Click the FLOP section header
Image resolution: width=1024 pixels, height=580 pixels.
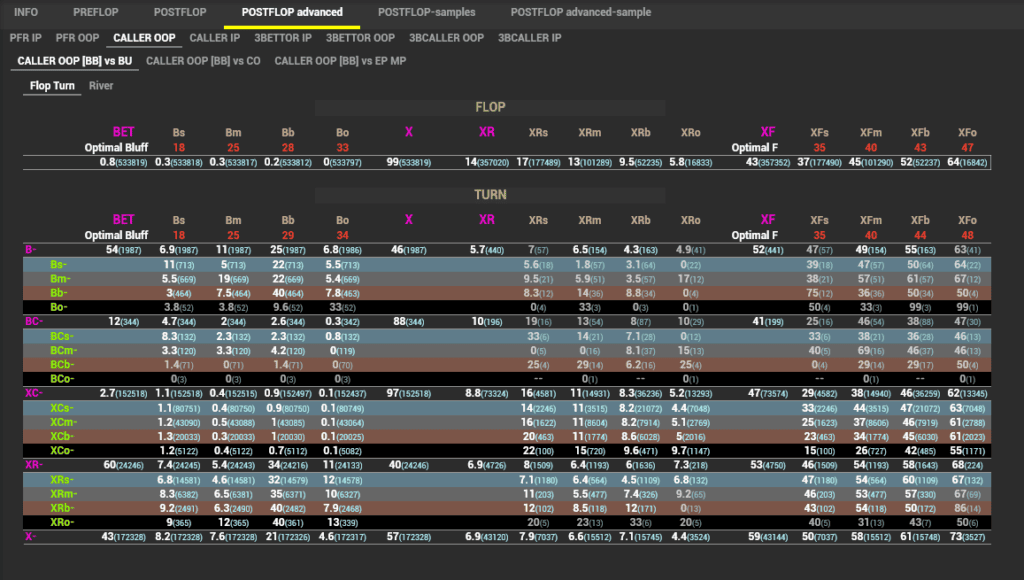(x=490, y=107)
